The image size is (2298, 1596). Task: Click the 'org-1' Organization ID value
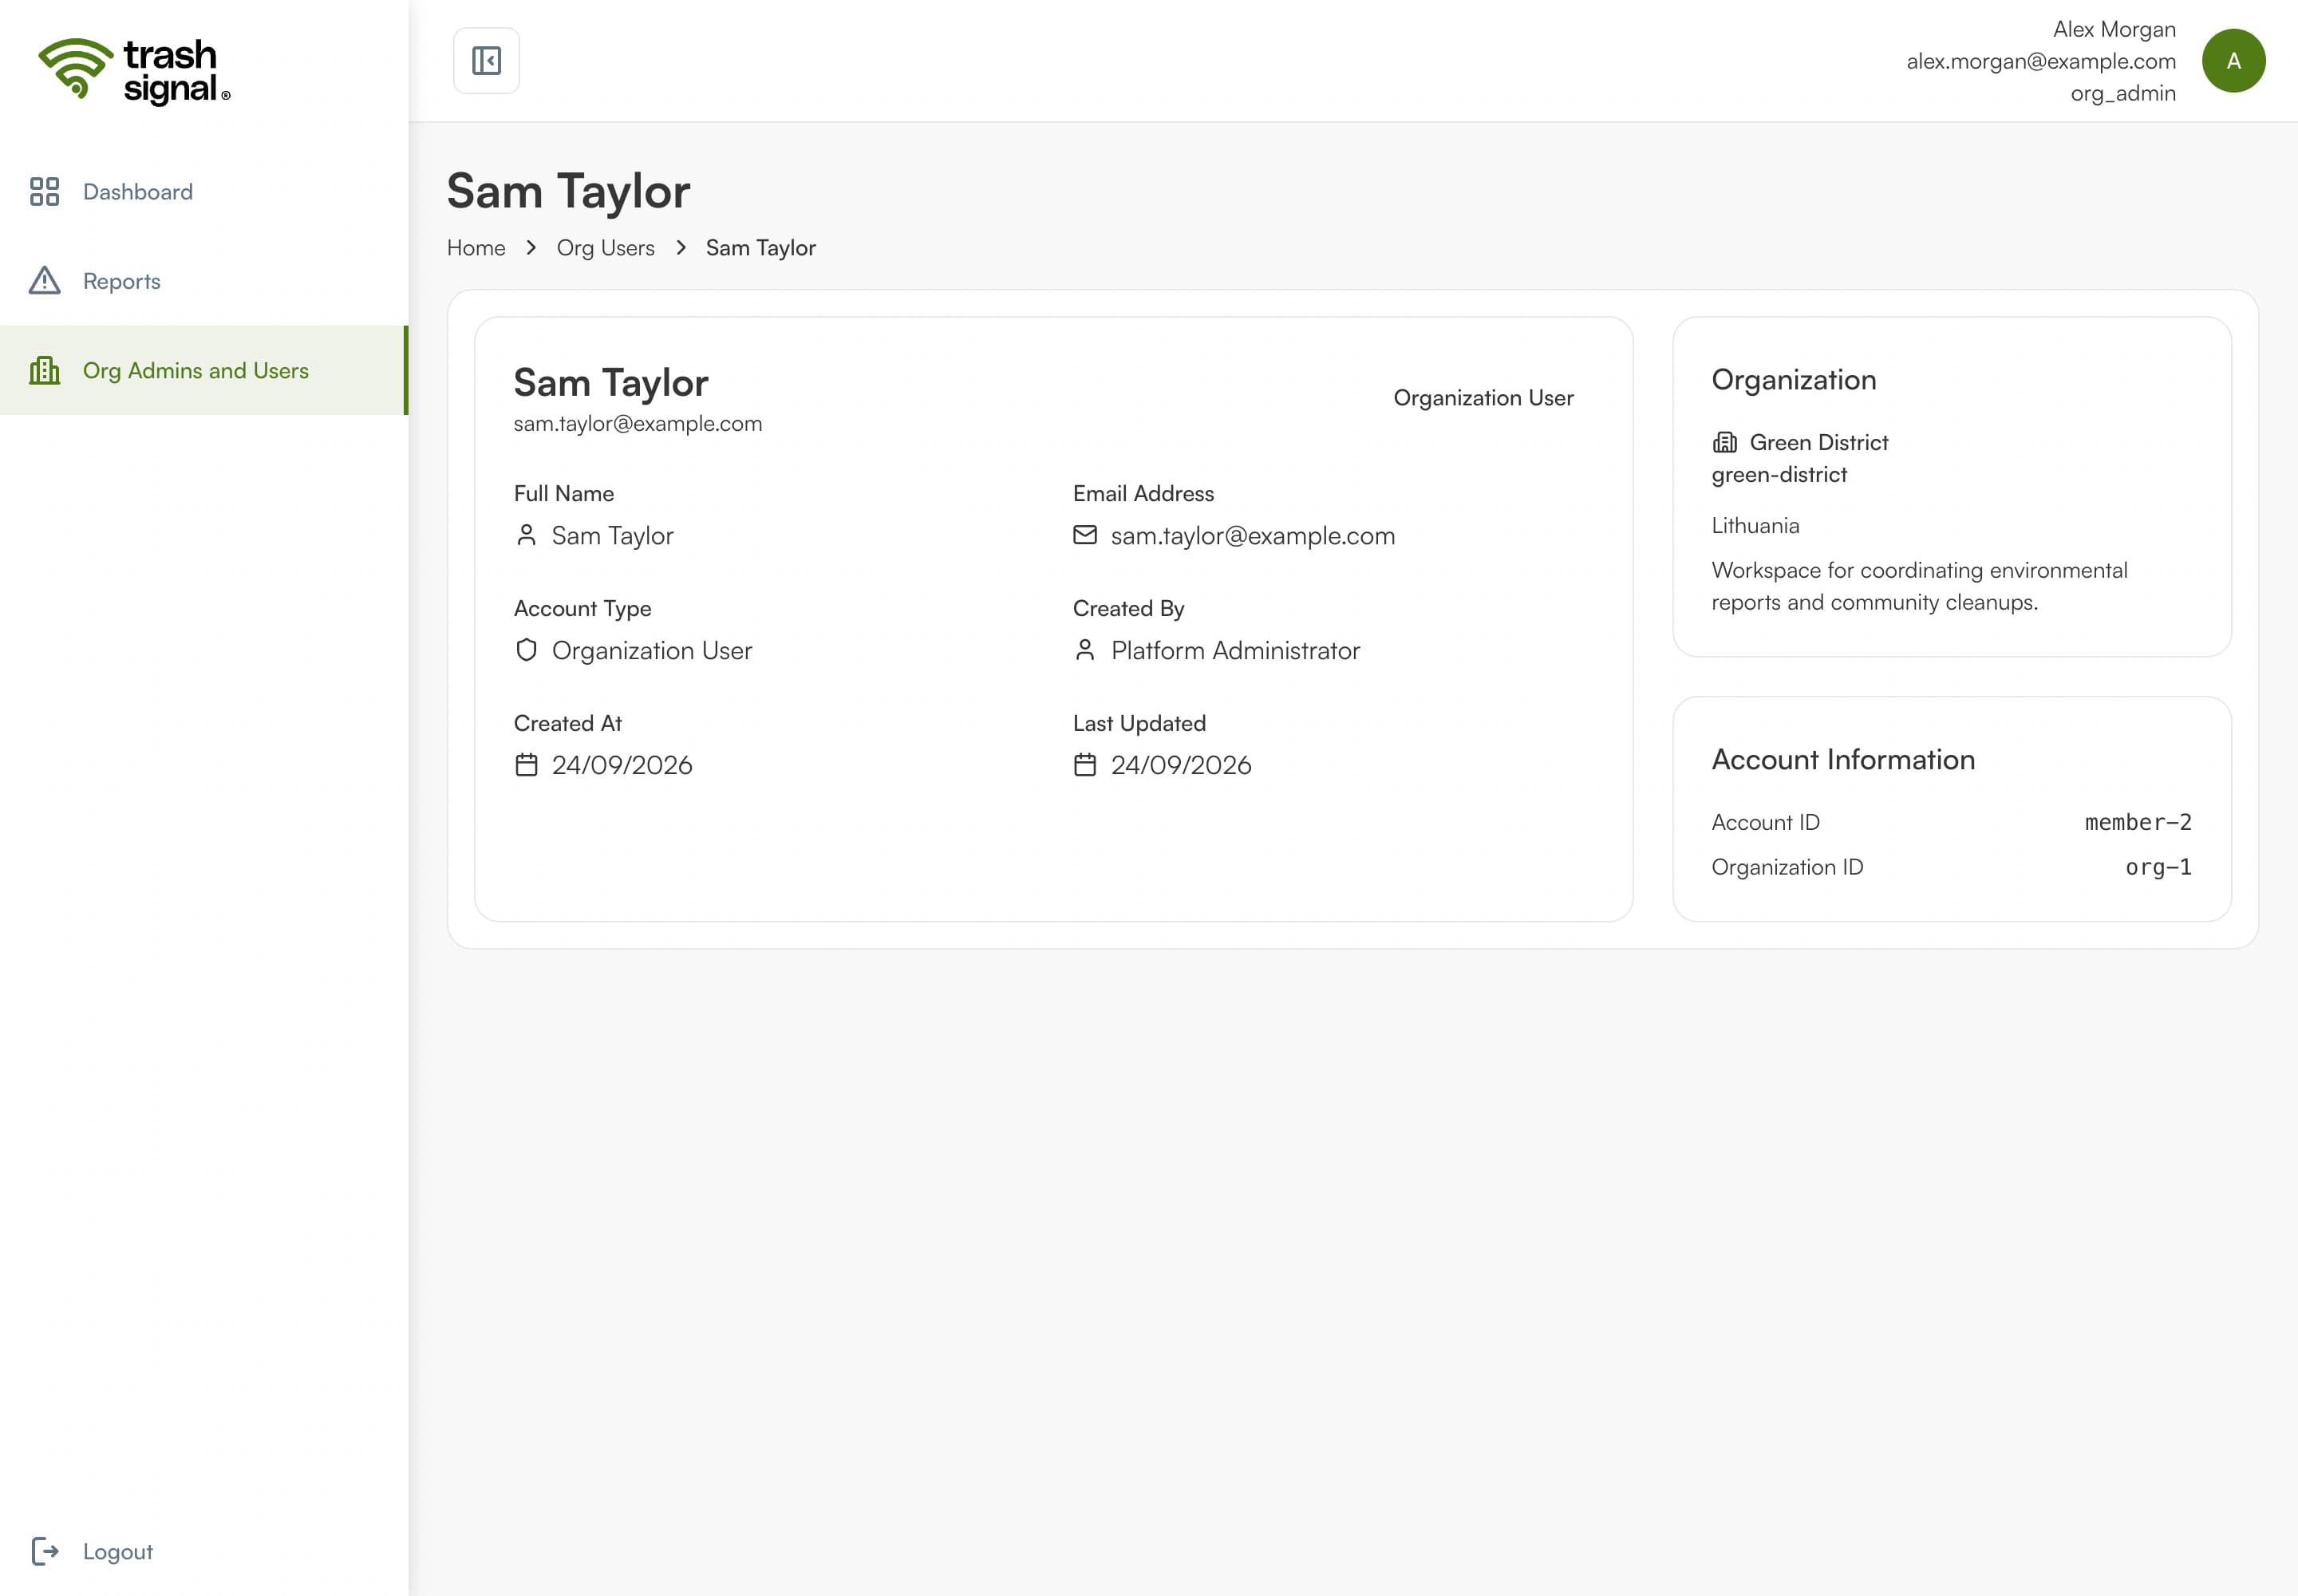[2158, 867]
